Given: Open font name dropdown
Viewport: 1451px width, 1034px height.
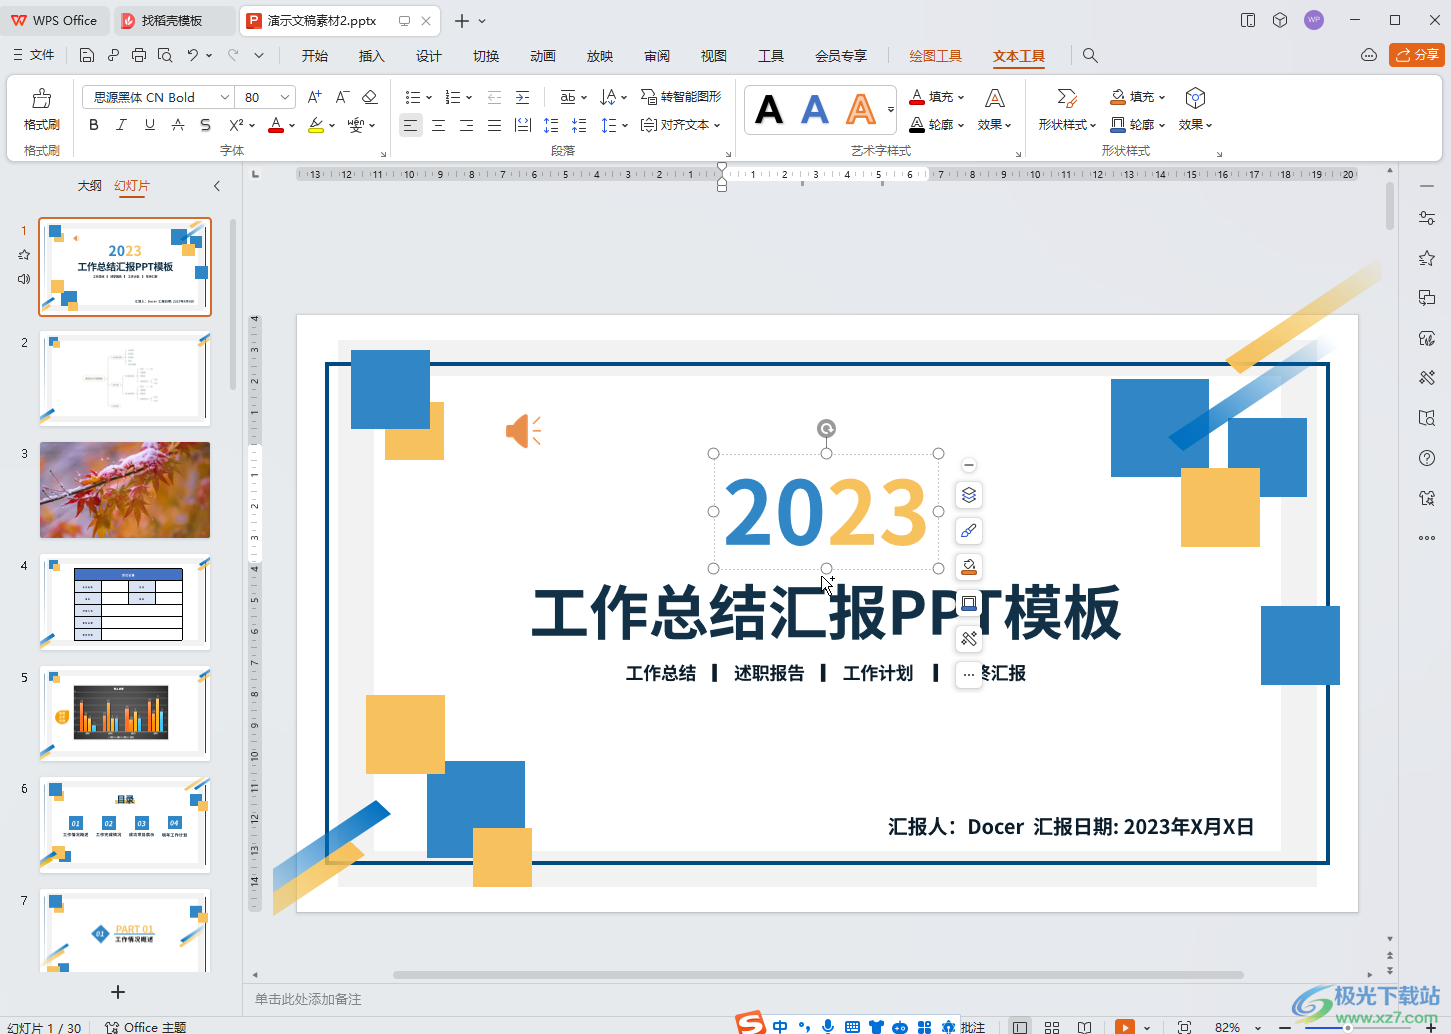Looking at the screenshot, I should click(224, 97).
